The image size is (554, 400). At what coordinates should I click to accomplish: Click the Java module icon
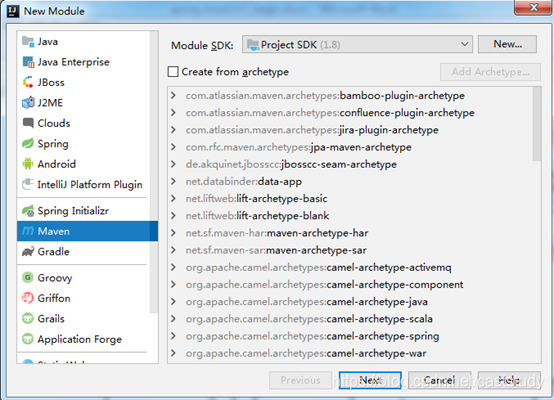28,42
